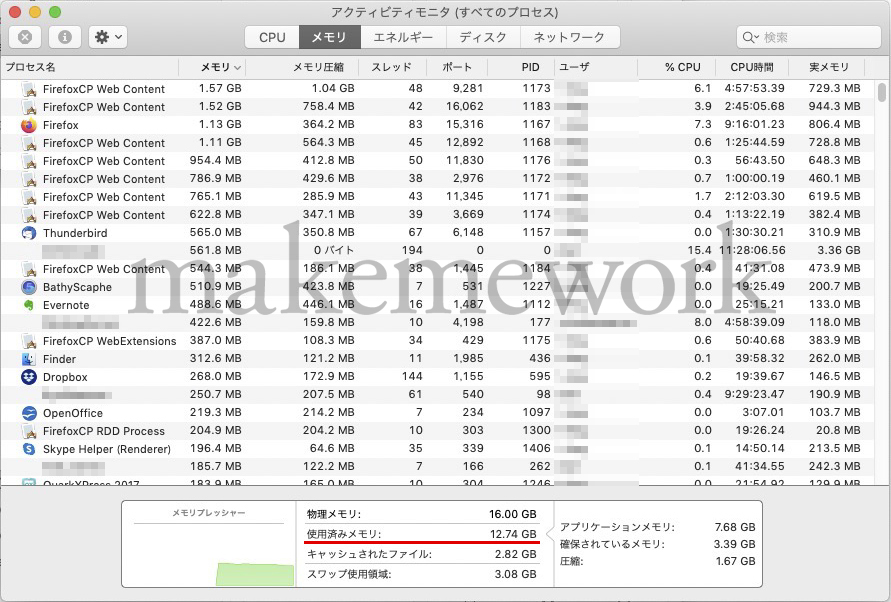891x602 pixels.
Task: Select the Evernote process name
Action: [x=66, y=305]
